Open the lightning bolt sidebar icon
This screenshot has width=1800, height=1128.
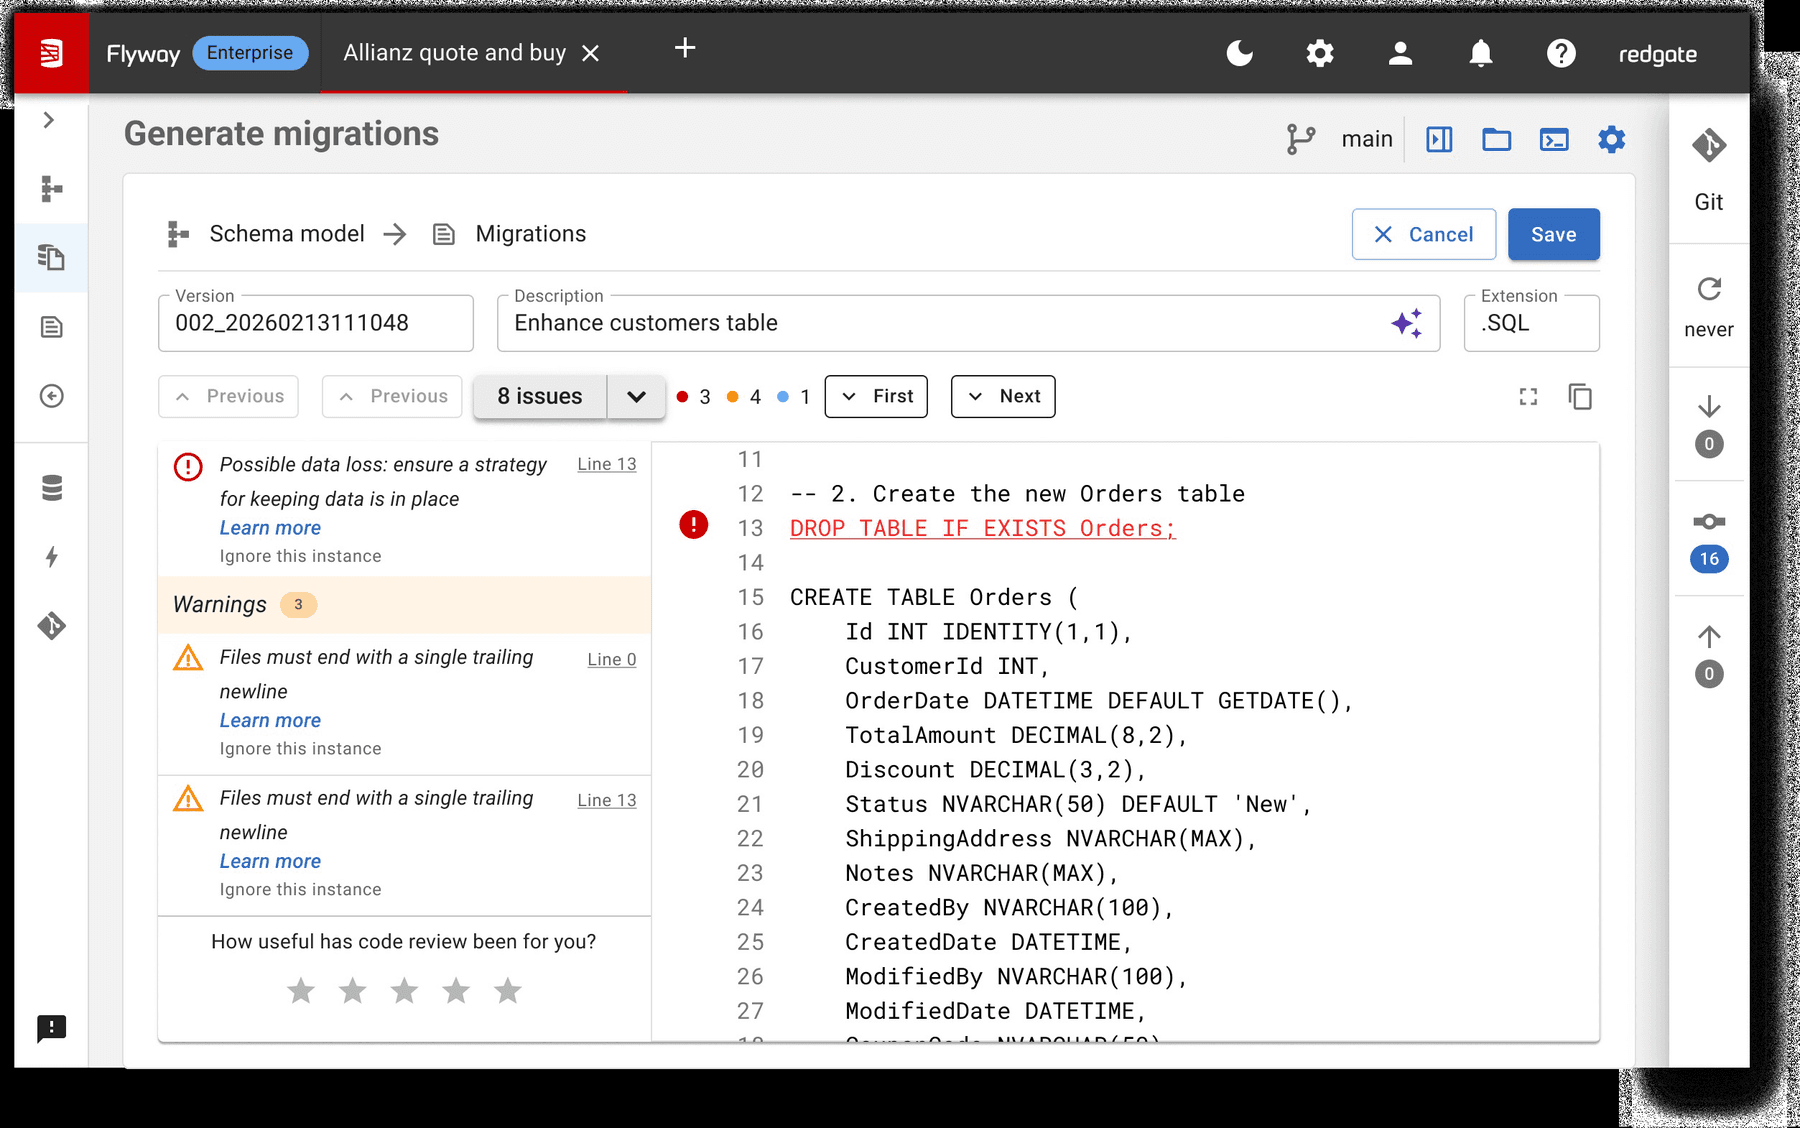coord(51,557)
